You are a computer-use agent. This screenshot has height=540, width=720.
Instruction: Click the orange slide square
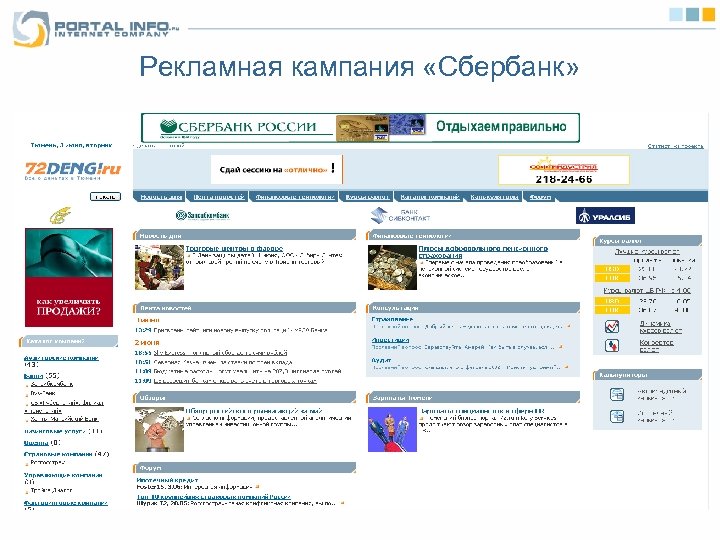709,14
